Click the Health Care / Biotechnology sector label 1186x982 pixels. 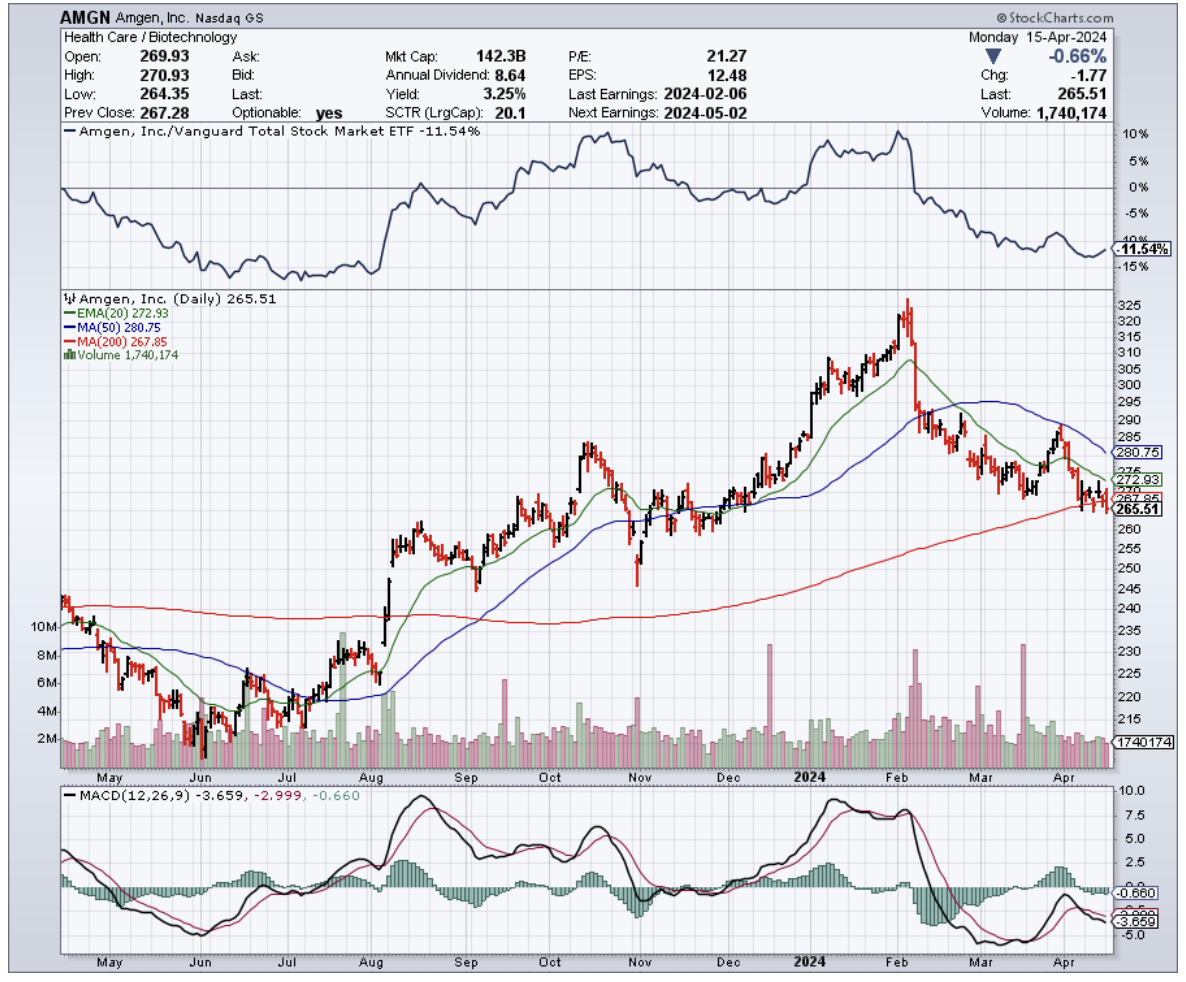(150, 37)
